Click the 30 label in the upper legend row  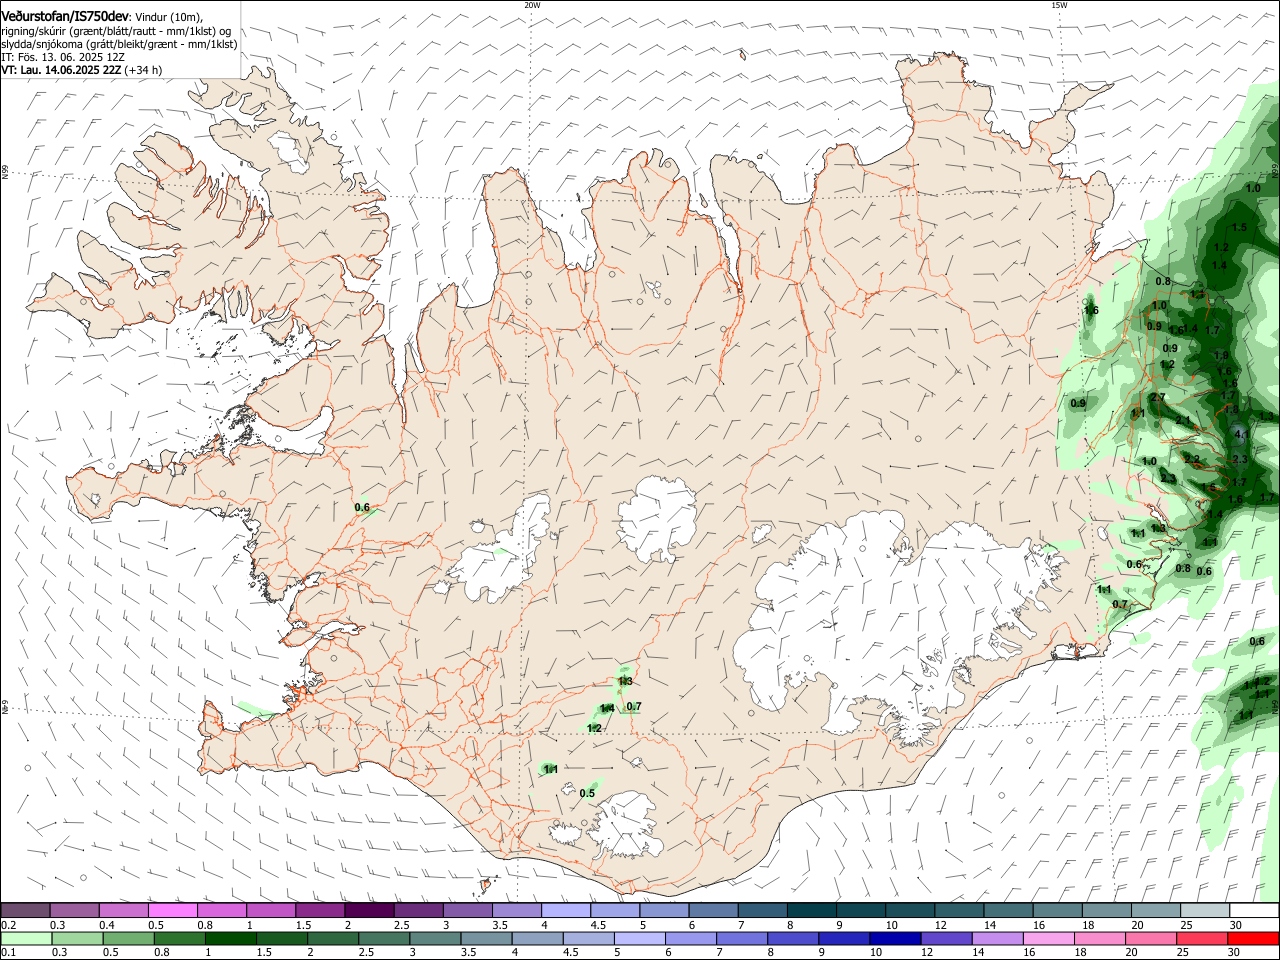tap(1235, 925)
